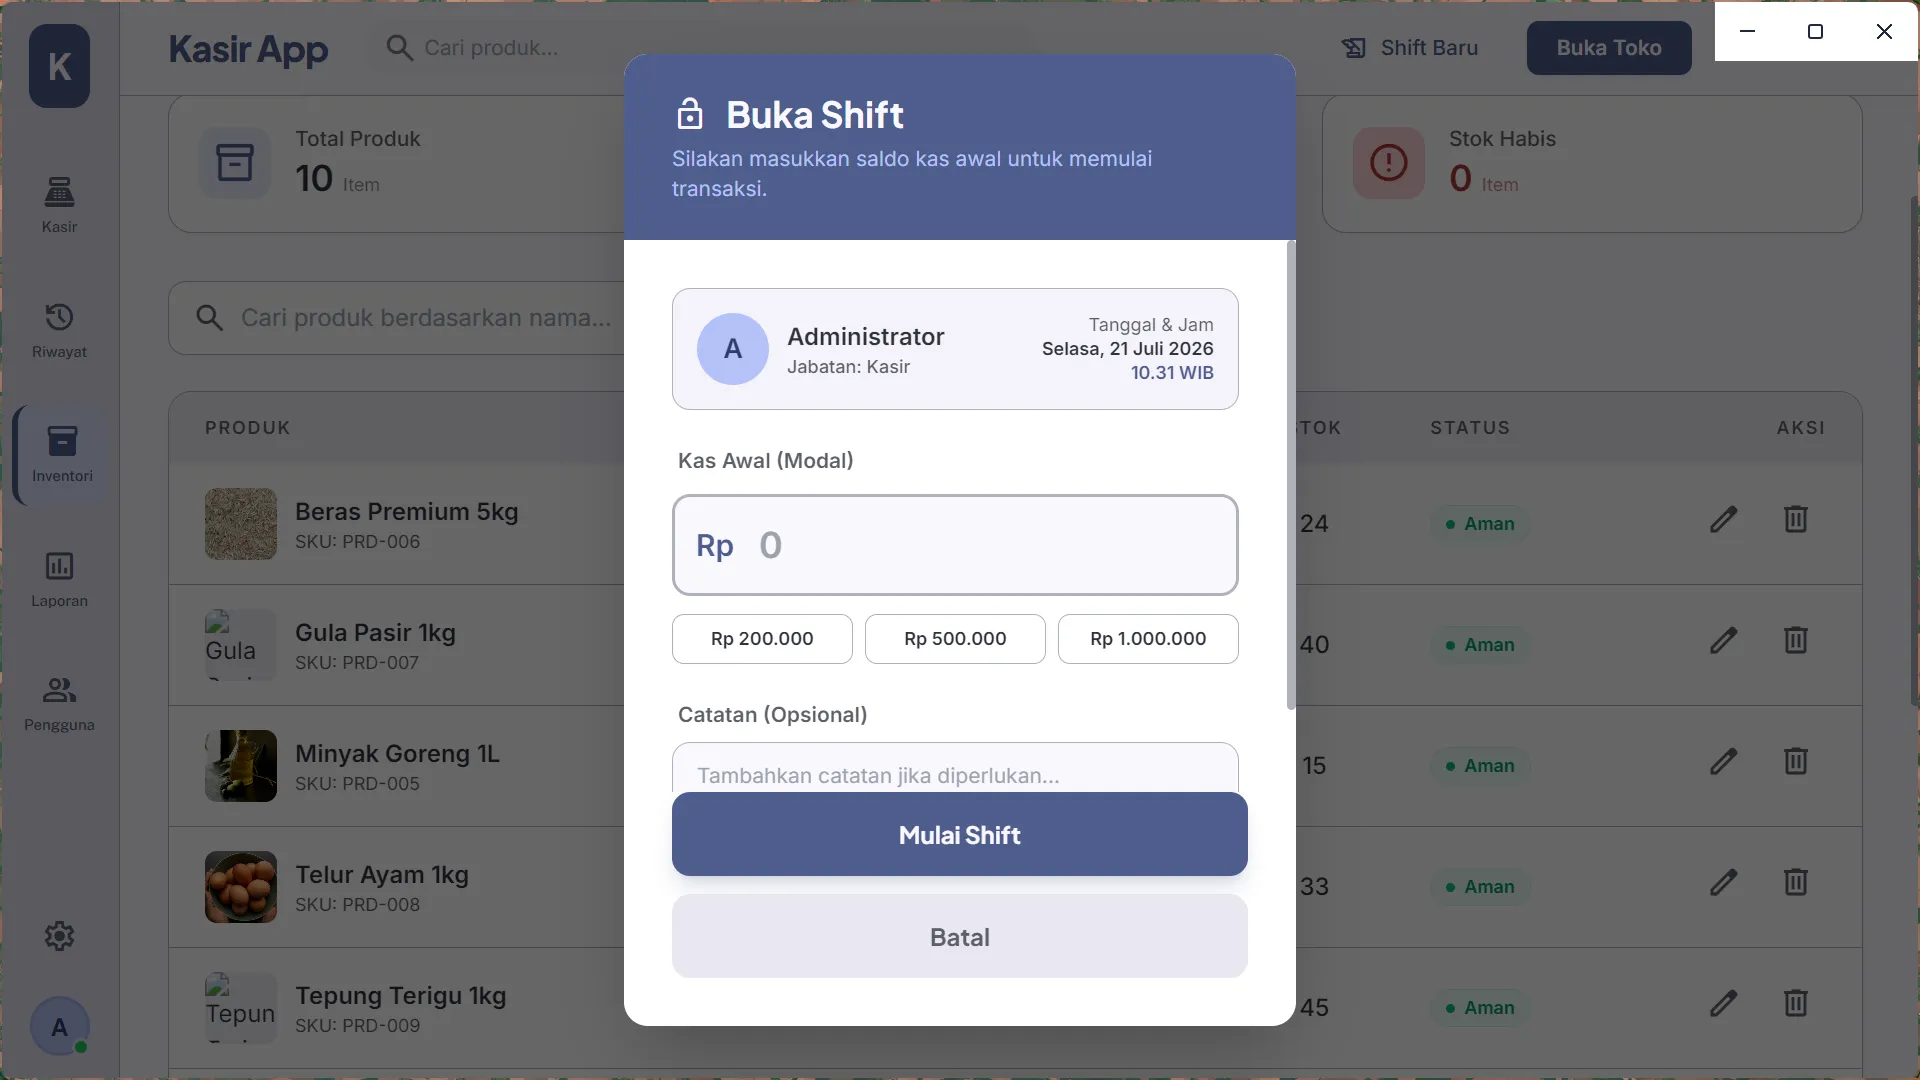Screen dimensions: 1920x1080
Task: Click the dialog's vertical scrollbar
Action: [1291, 475]
